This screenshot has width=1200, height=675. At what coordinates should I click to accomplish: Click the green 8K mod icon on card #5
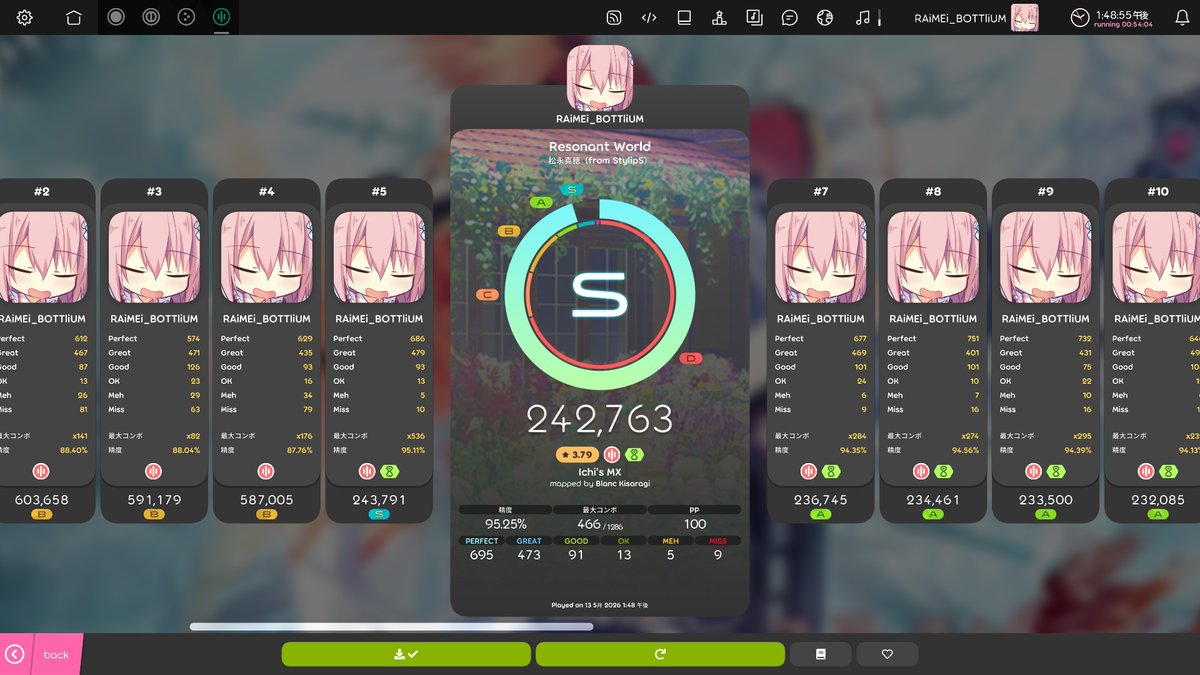pos(390,471)
